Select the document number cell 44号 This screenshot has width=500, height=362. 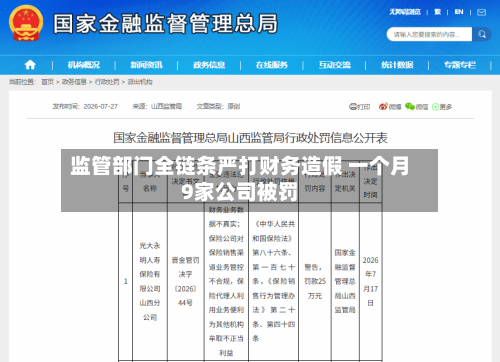point(185,282)
